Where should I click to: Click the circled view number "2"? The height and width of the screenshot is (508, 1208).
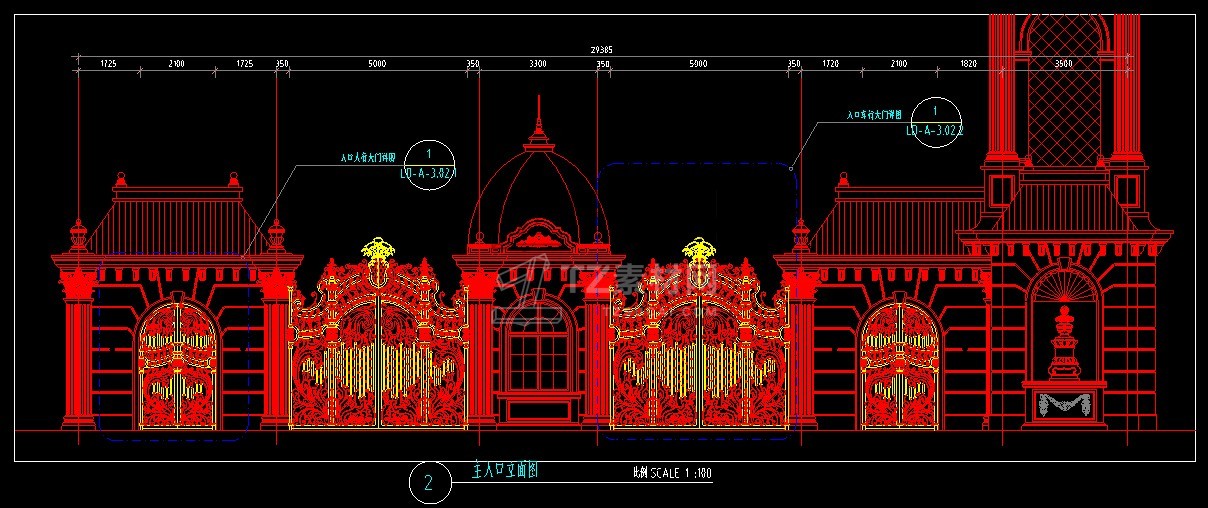click(429, 484)
